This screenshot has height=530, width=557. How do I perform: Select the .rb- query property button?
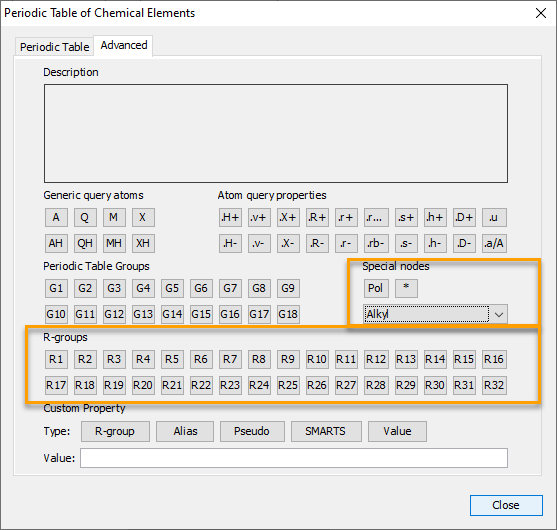[376, 243]
